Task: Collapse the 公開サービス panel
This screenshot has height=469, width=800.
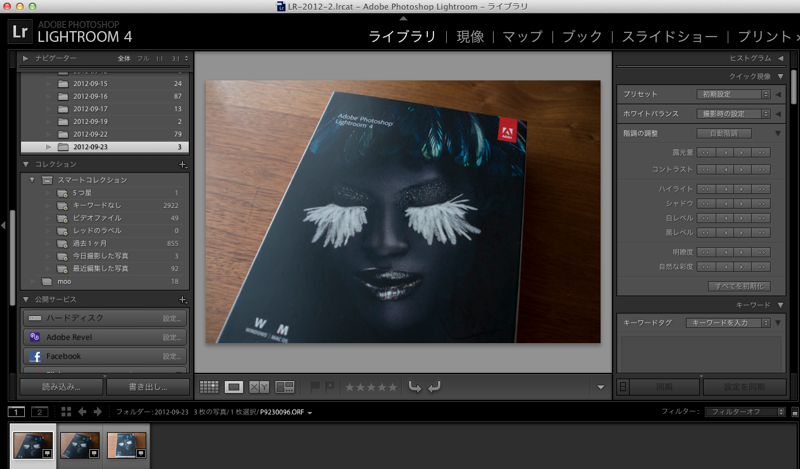Action: [x=26, y=300]
